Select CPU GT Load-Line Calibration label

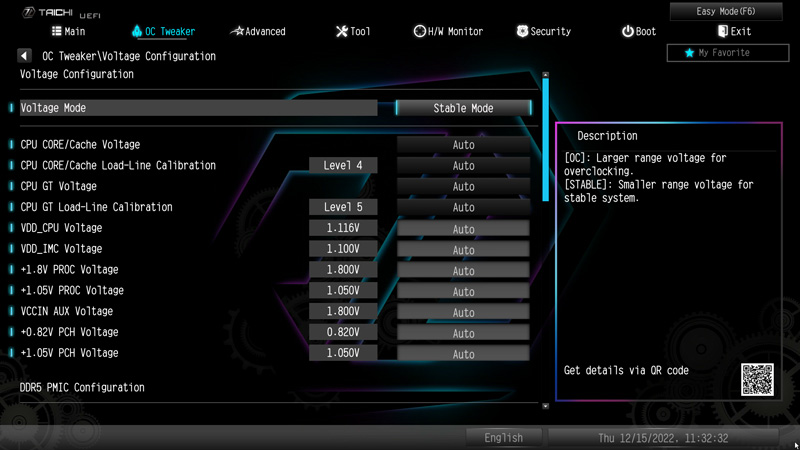[96, 207]
